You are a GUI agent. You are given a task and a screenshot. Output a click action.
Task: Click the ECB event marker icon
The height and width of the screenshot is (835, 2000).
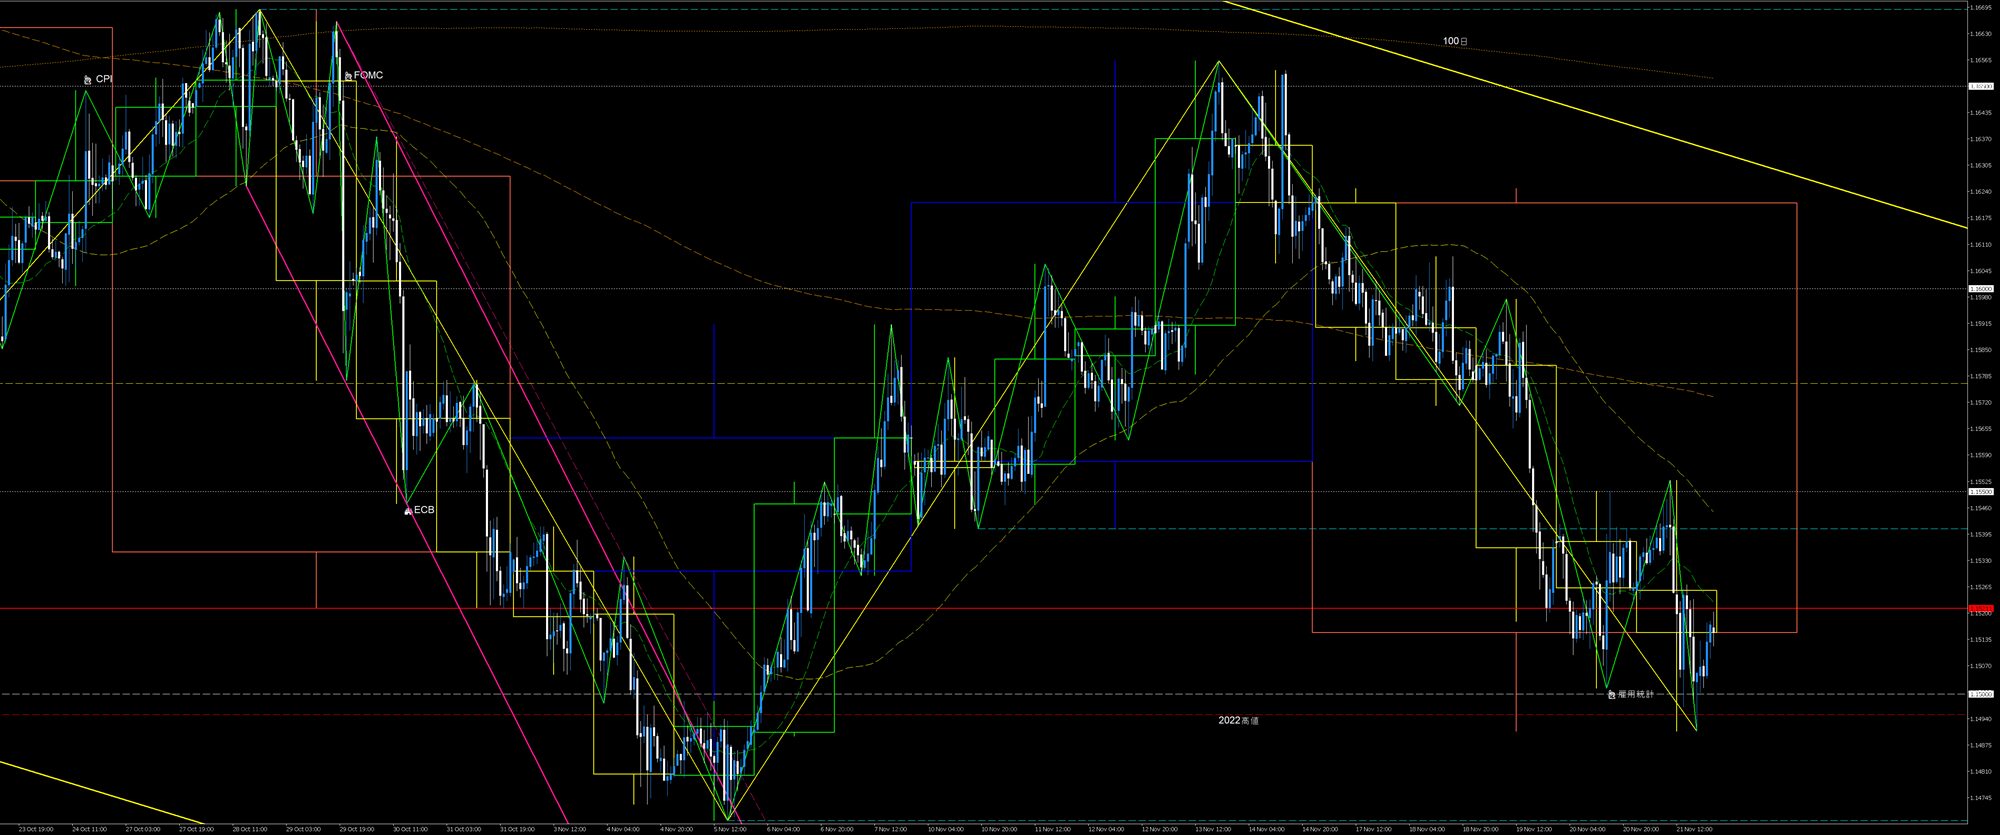click(x=407, y=511)
